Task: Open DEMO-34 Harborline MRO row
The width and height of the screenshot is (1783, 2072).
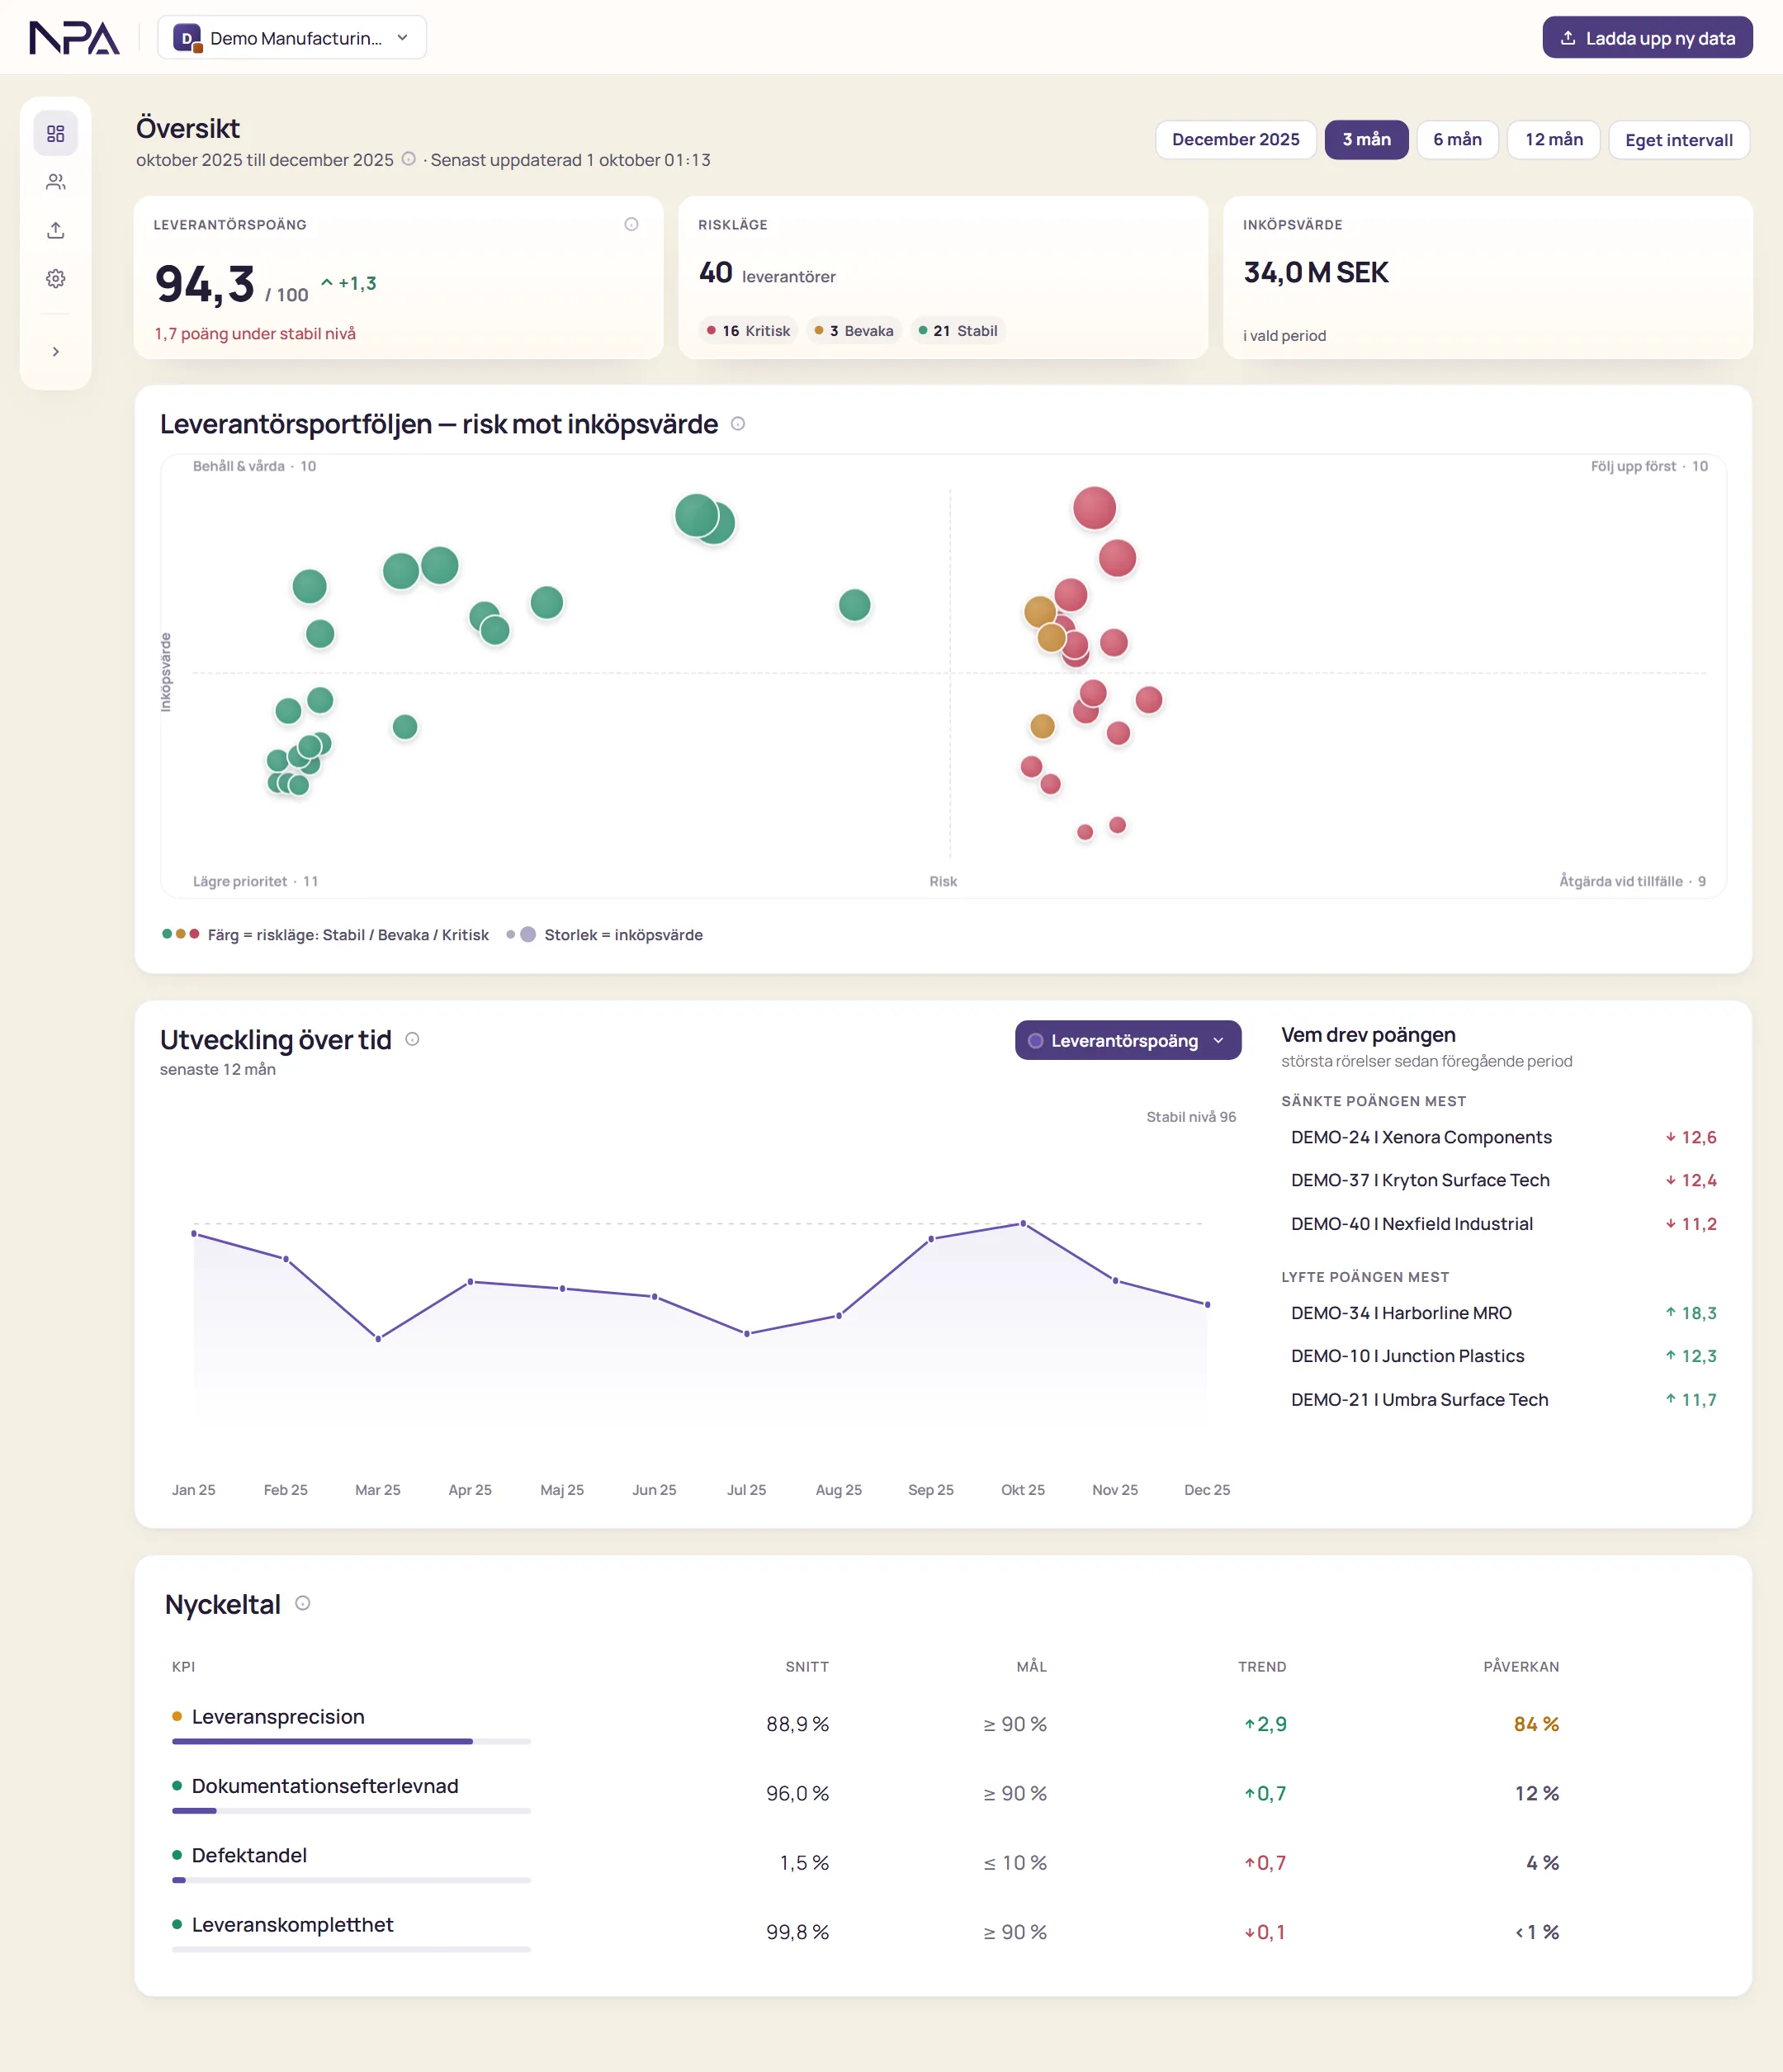Action: [x=1503, y=1313]
